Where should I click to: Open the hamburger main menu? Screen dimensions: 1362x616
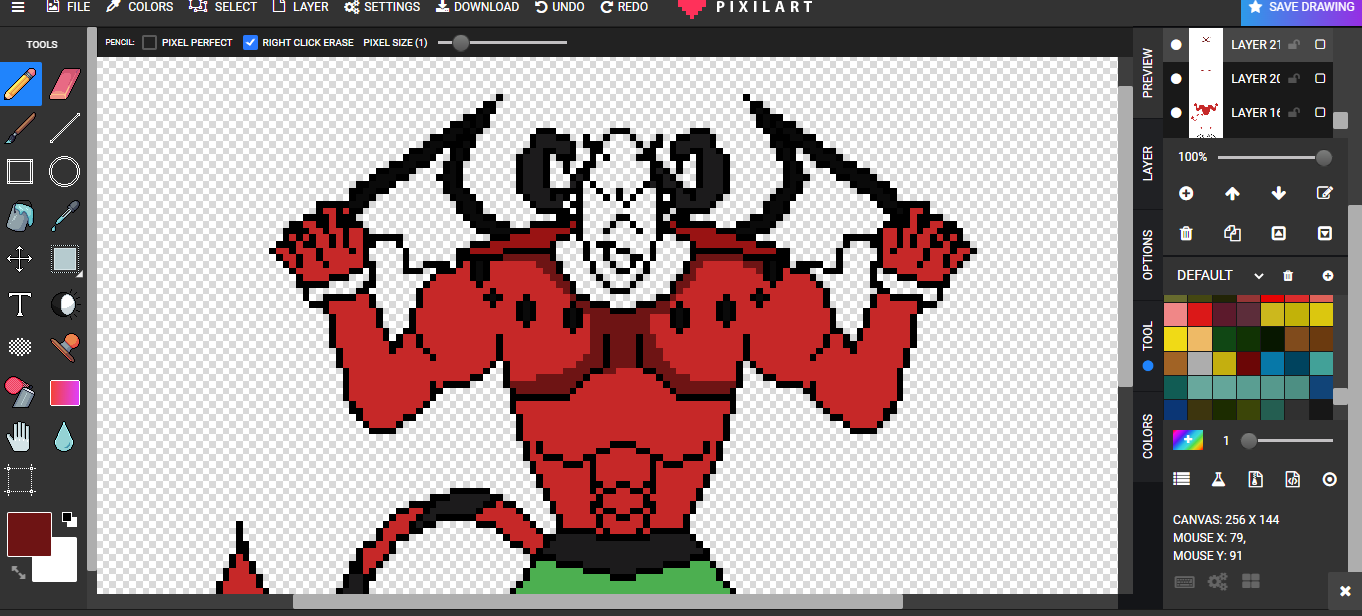click(x=17, y=7)
